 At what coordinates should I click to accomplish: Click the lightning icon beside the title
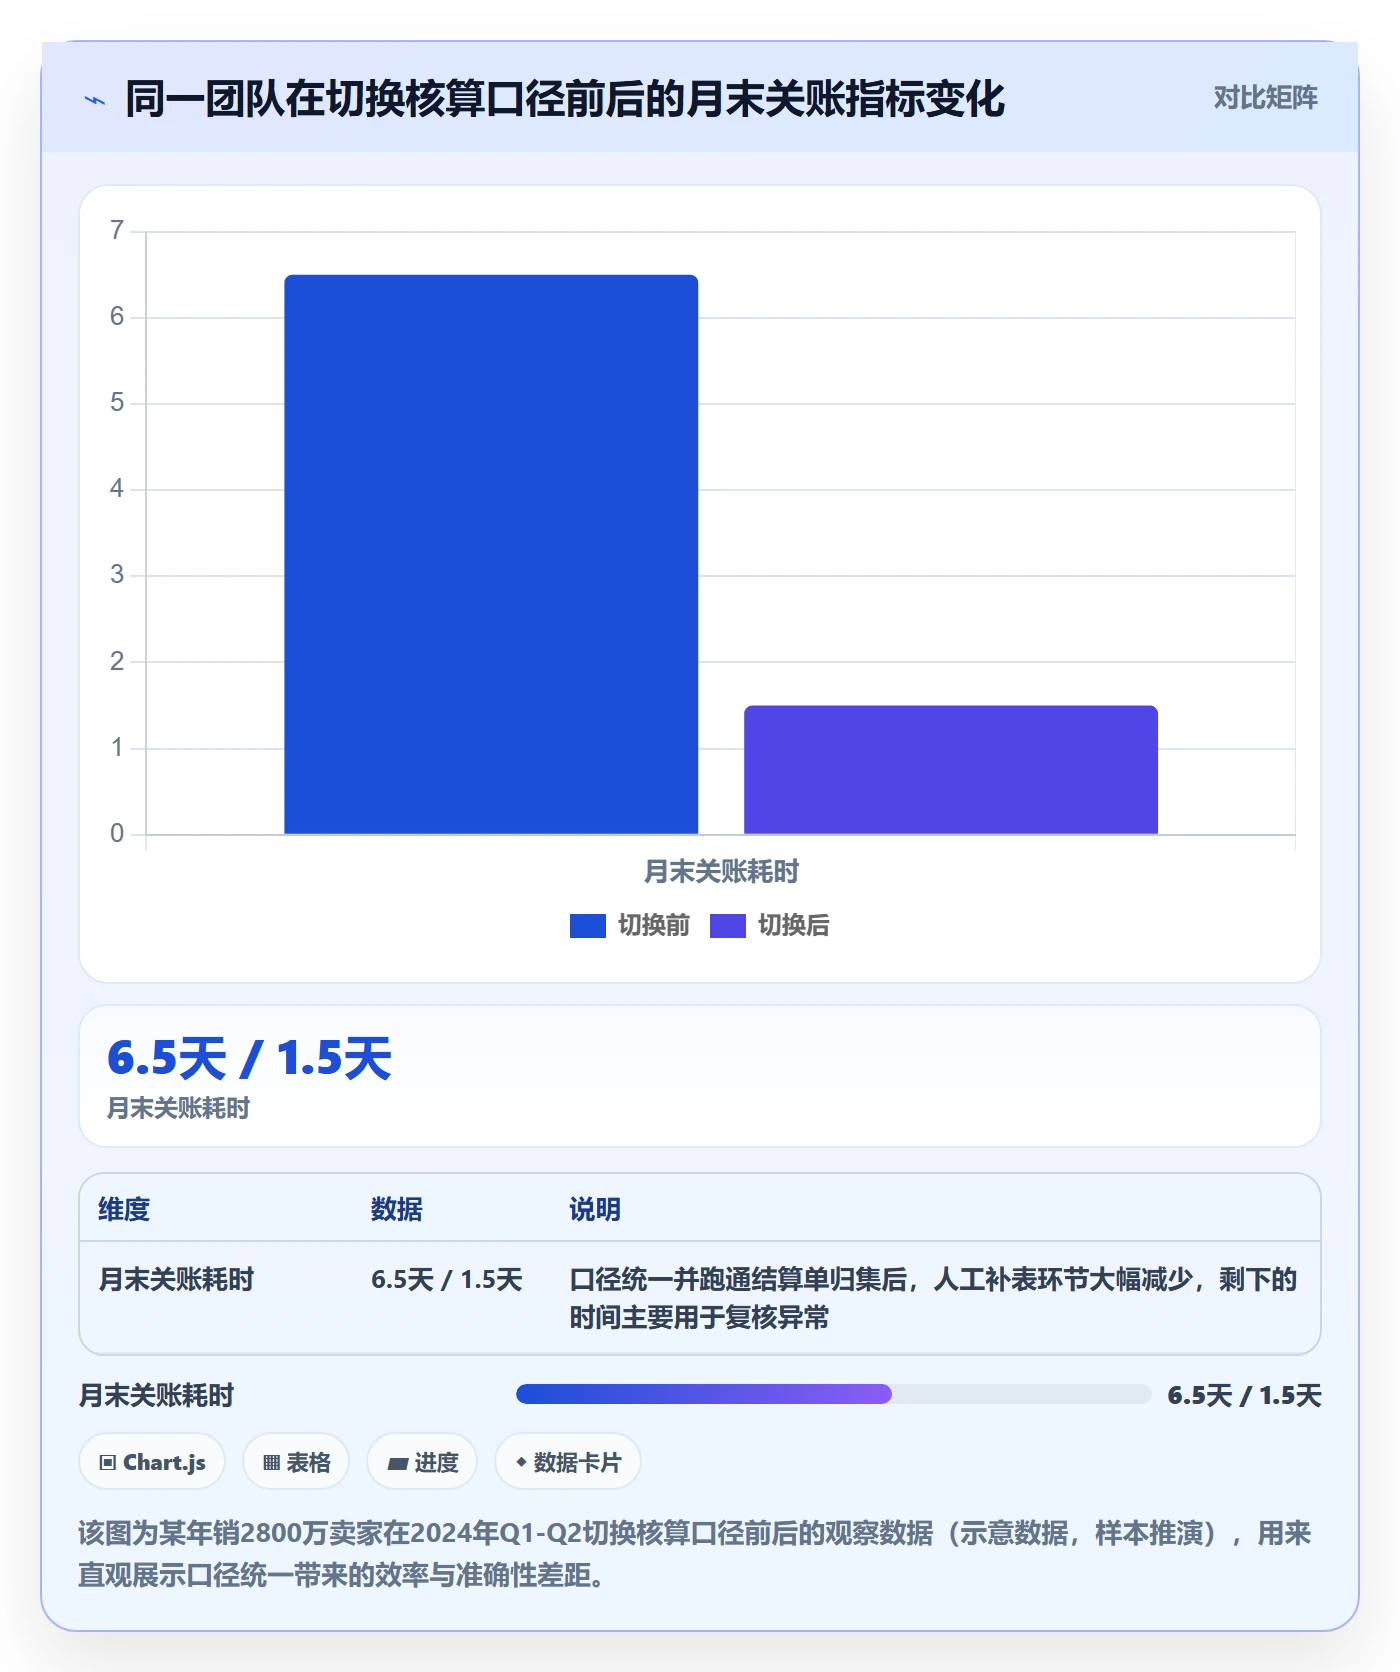click(95, 100)
